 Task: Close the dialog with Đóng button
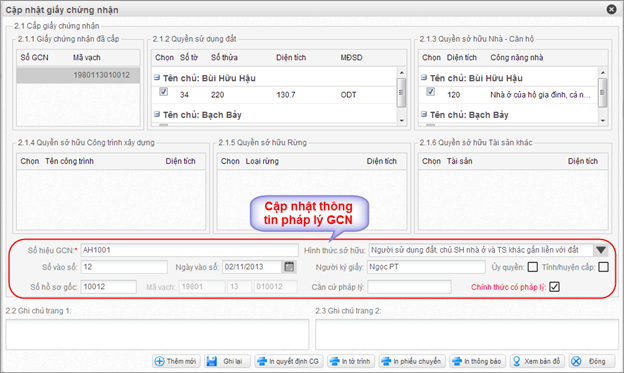pos(591,361)
